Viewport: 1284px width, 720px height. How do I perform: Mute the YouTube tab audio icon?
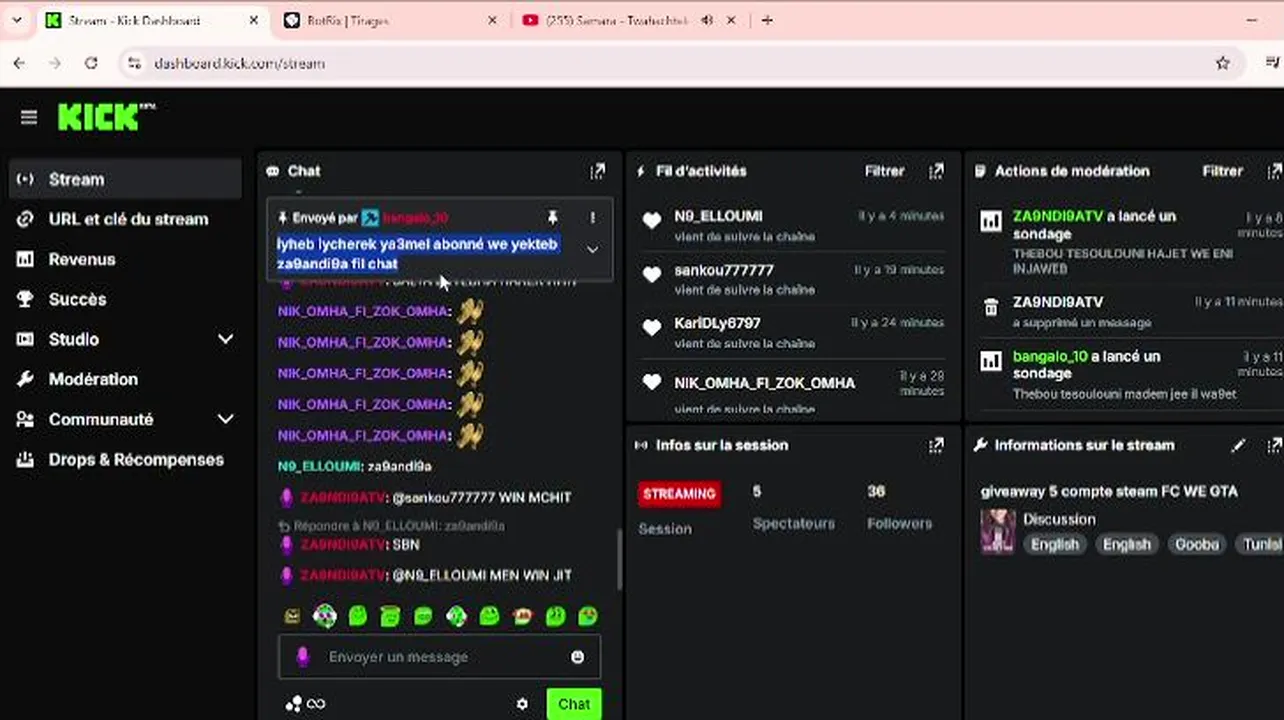(x=707, y=20)
